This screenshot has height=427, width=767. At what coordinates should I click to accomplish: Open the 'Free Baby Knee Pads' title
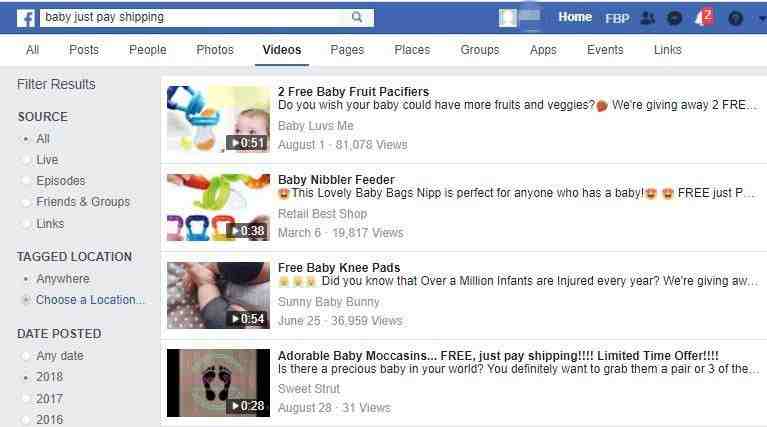(x=339, y=268)
